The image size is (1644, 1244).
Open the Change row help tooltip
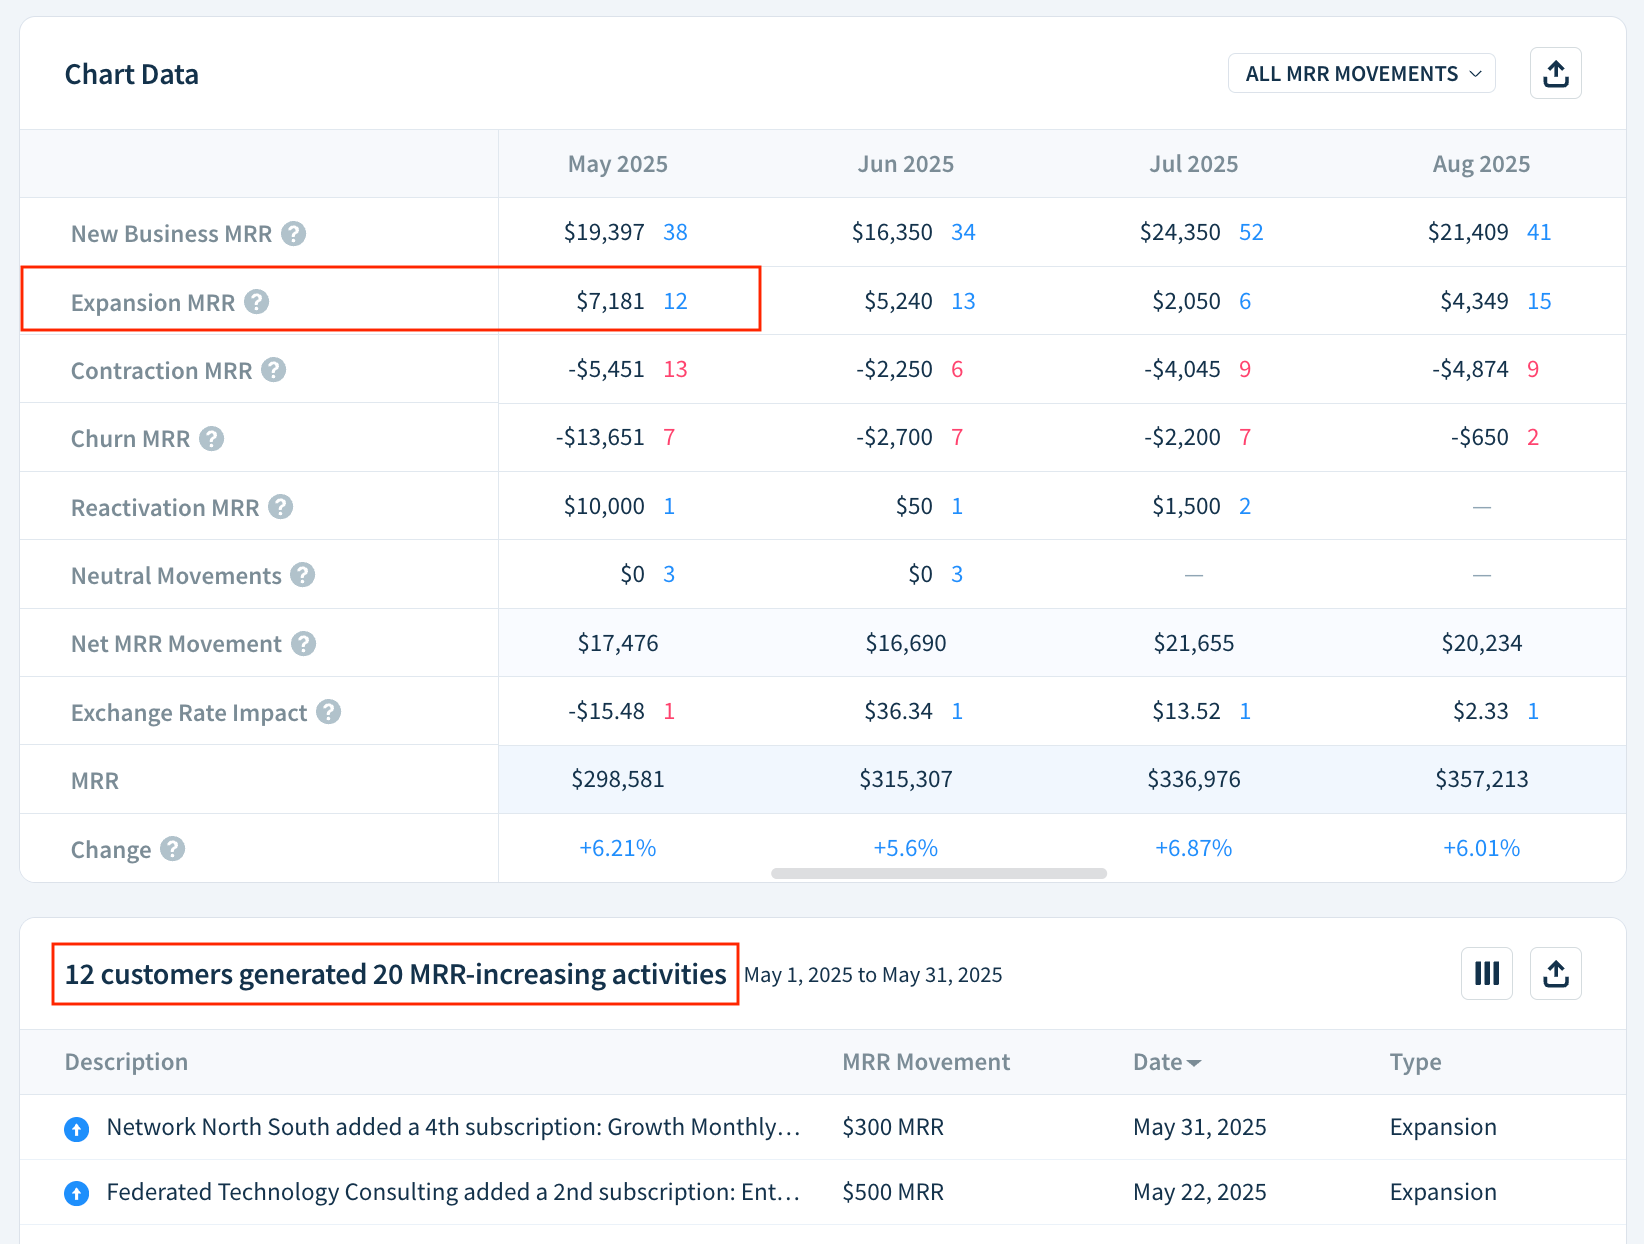[x=172, y=849]
